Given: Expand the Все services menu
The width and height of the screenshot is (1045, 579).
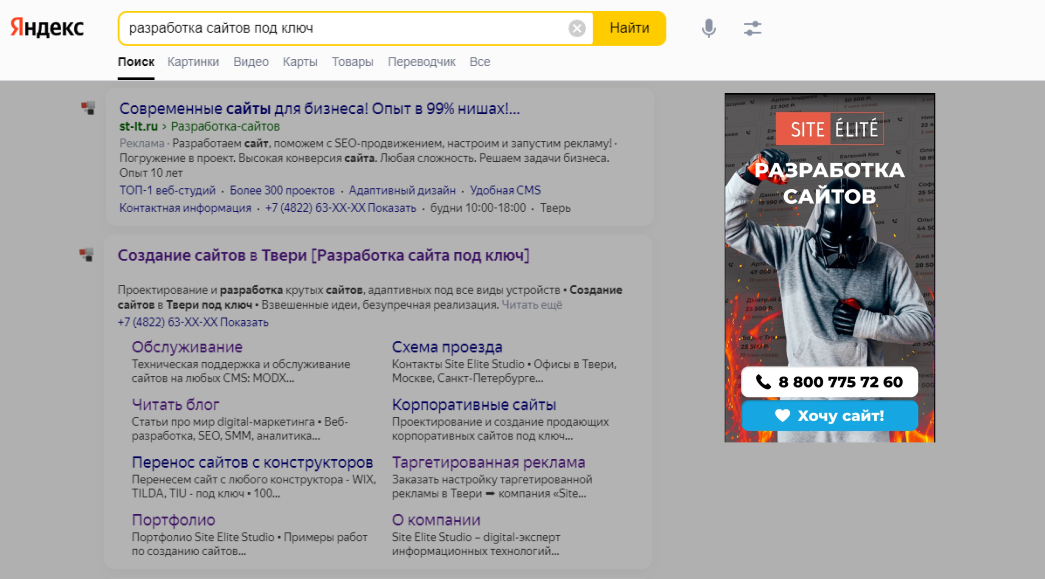Looking at the screenshot, I should [x=480, y=62].
